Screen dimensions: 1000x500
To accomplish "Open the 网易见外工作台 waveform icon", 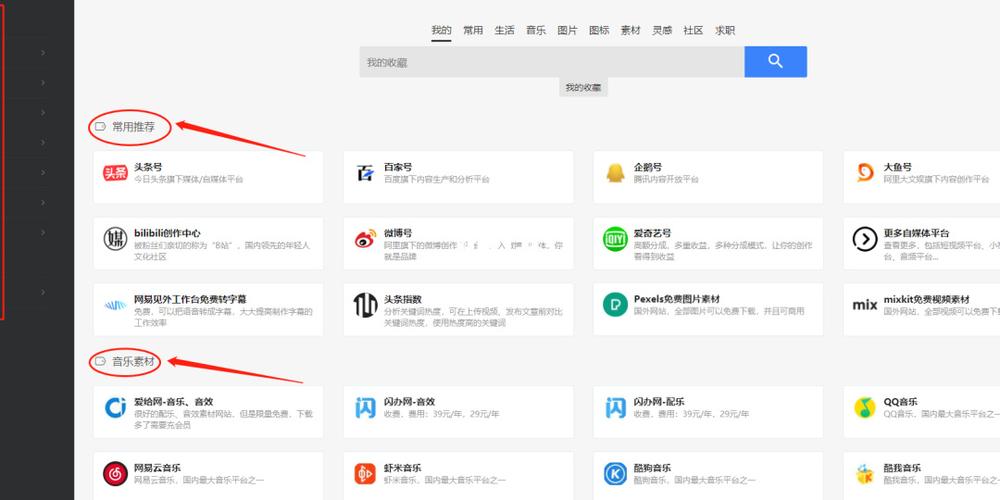I will 115,305.
